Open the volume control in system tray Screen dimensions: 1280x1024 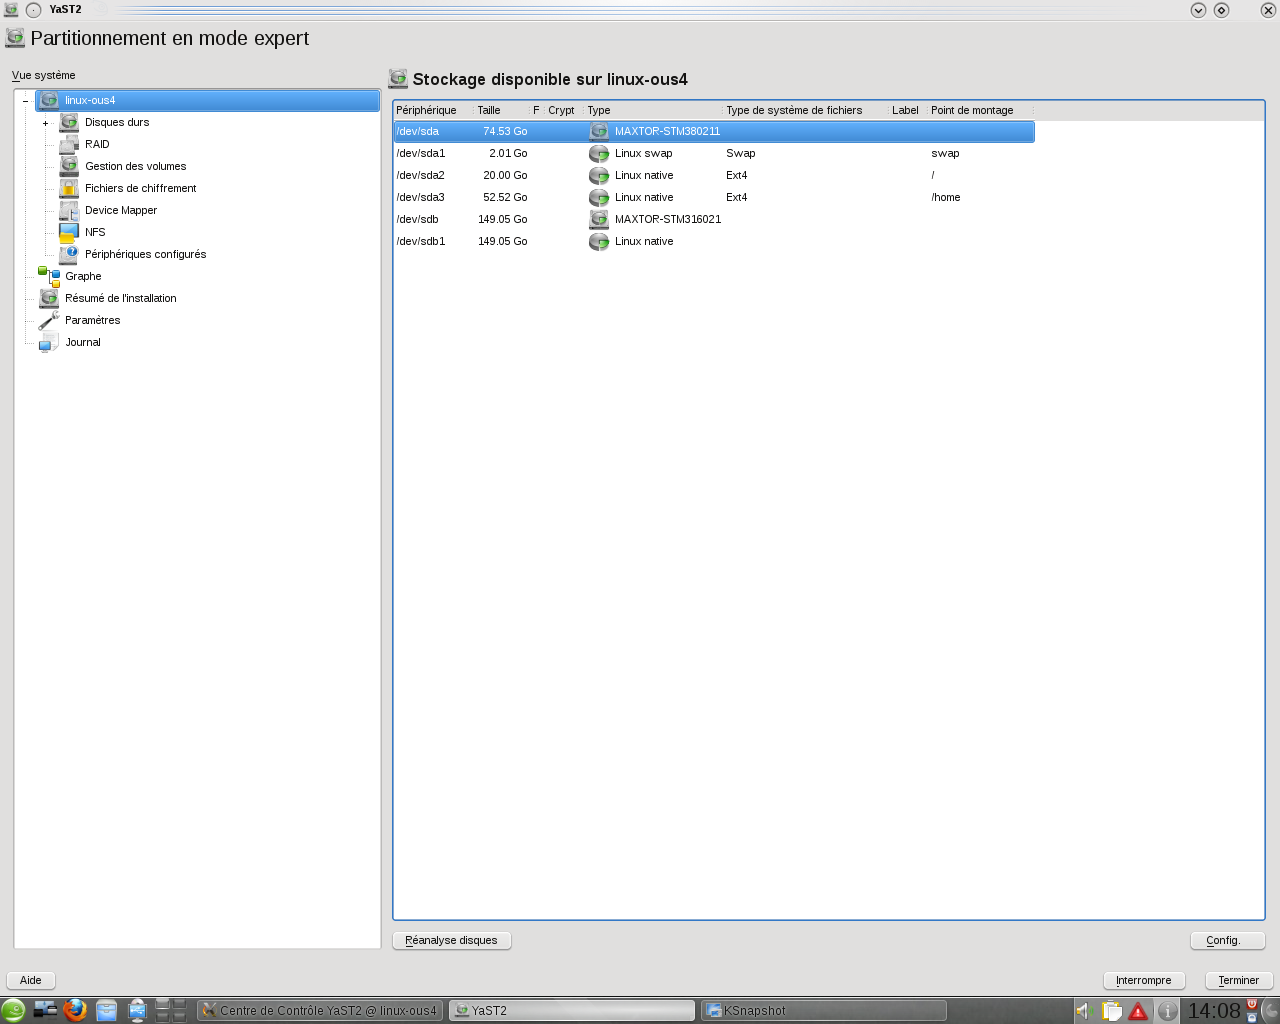click(x=1083, y=1011)
